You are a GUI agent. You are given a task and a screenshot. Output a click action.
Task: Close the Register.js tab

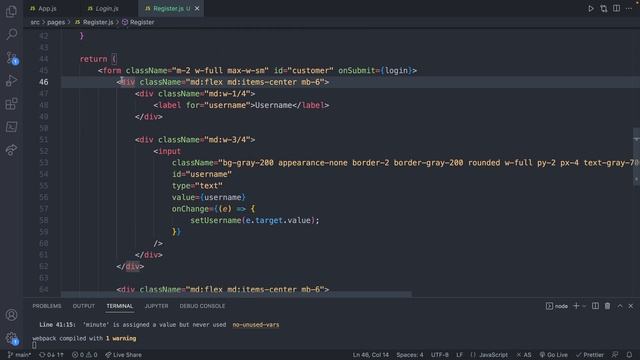[x=197, y=8]
